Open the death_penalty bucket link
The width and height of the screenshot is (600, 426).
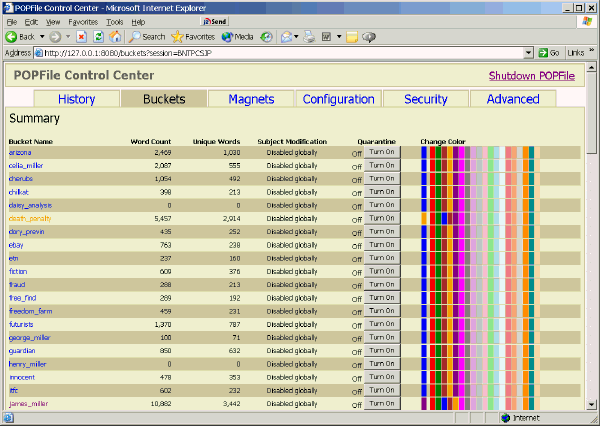click(30, 219)
